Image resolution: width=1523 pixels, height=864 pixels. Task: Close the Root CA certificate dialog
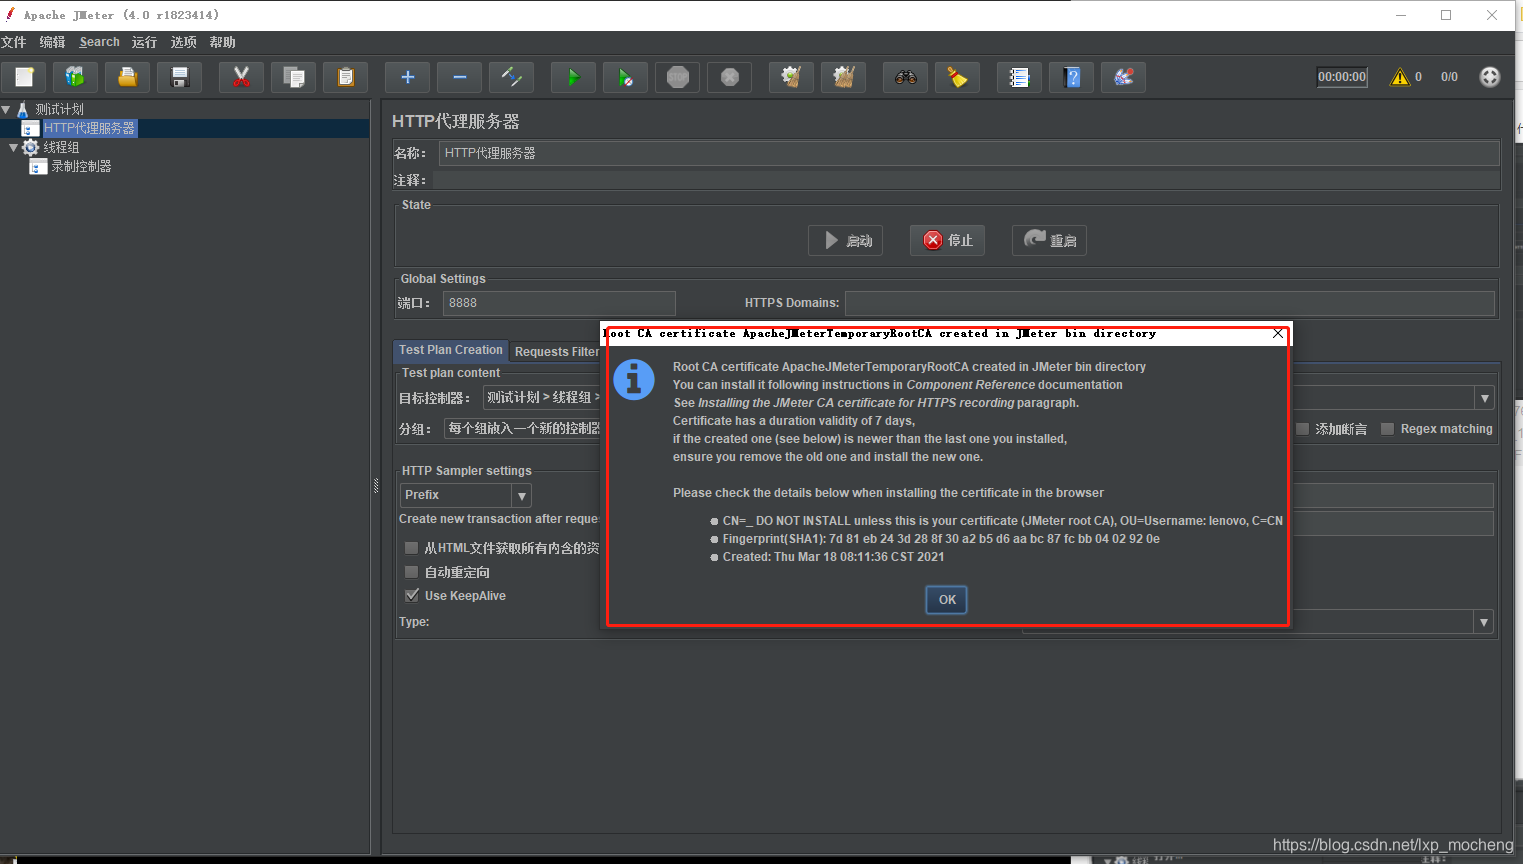point(1278,334)
